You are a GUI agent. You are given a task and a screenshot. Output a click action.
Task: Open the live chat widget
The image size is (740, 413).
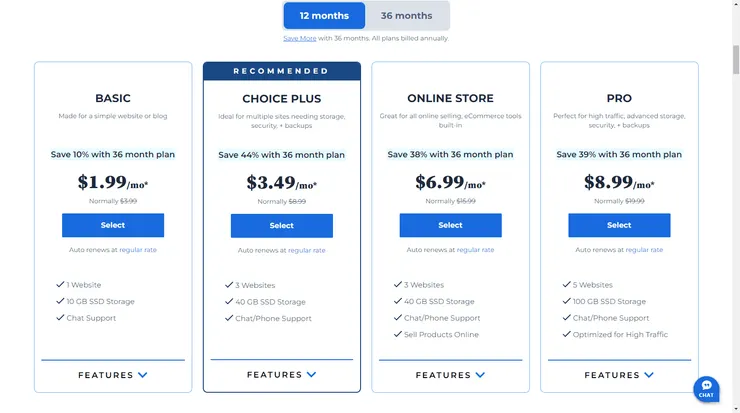pyautogui.click(x=706, y=388)
